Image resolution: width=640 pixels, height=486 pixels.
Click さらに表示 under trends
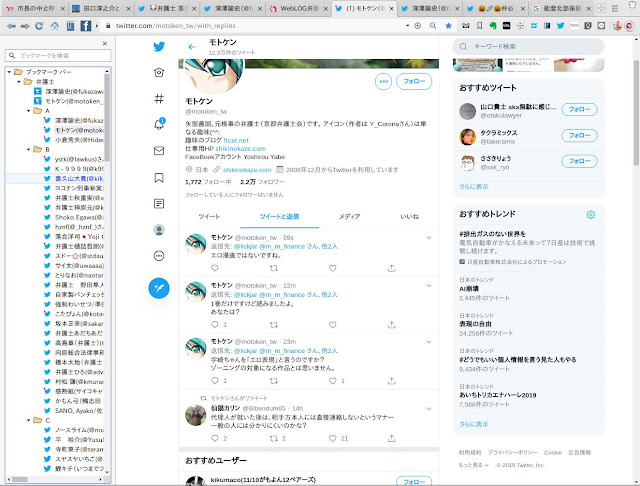pyautogui.click(x=473, y=424)
